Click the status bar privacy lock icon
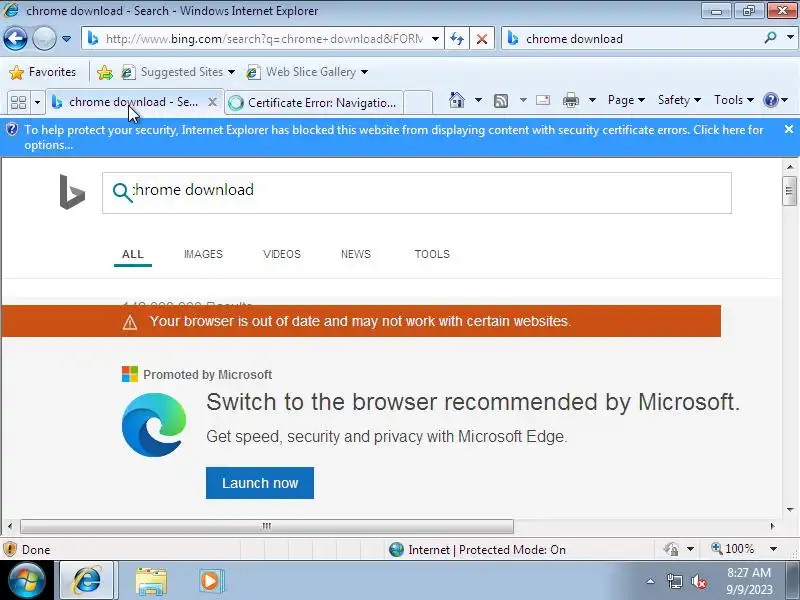Screen dimensions: 800x600 671,549
